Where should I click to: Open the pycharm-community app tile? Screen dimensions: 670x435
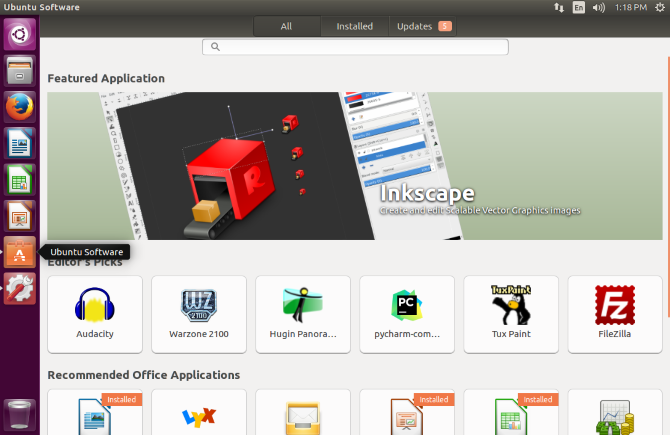coord(407,314)
